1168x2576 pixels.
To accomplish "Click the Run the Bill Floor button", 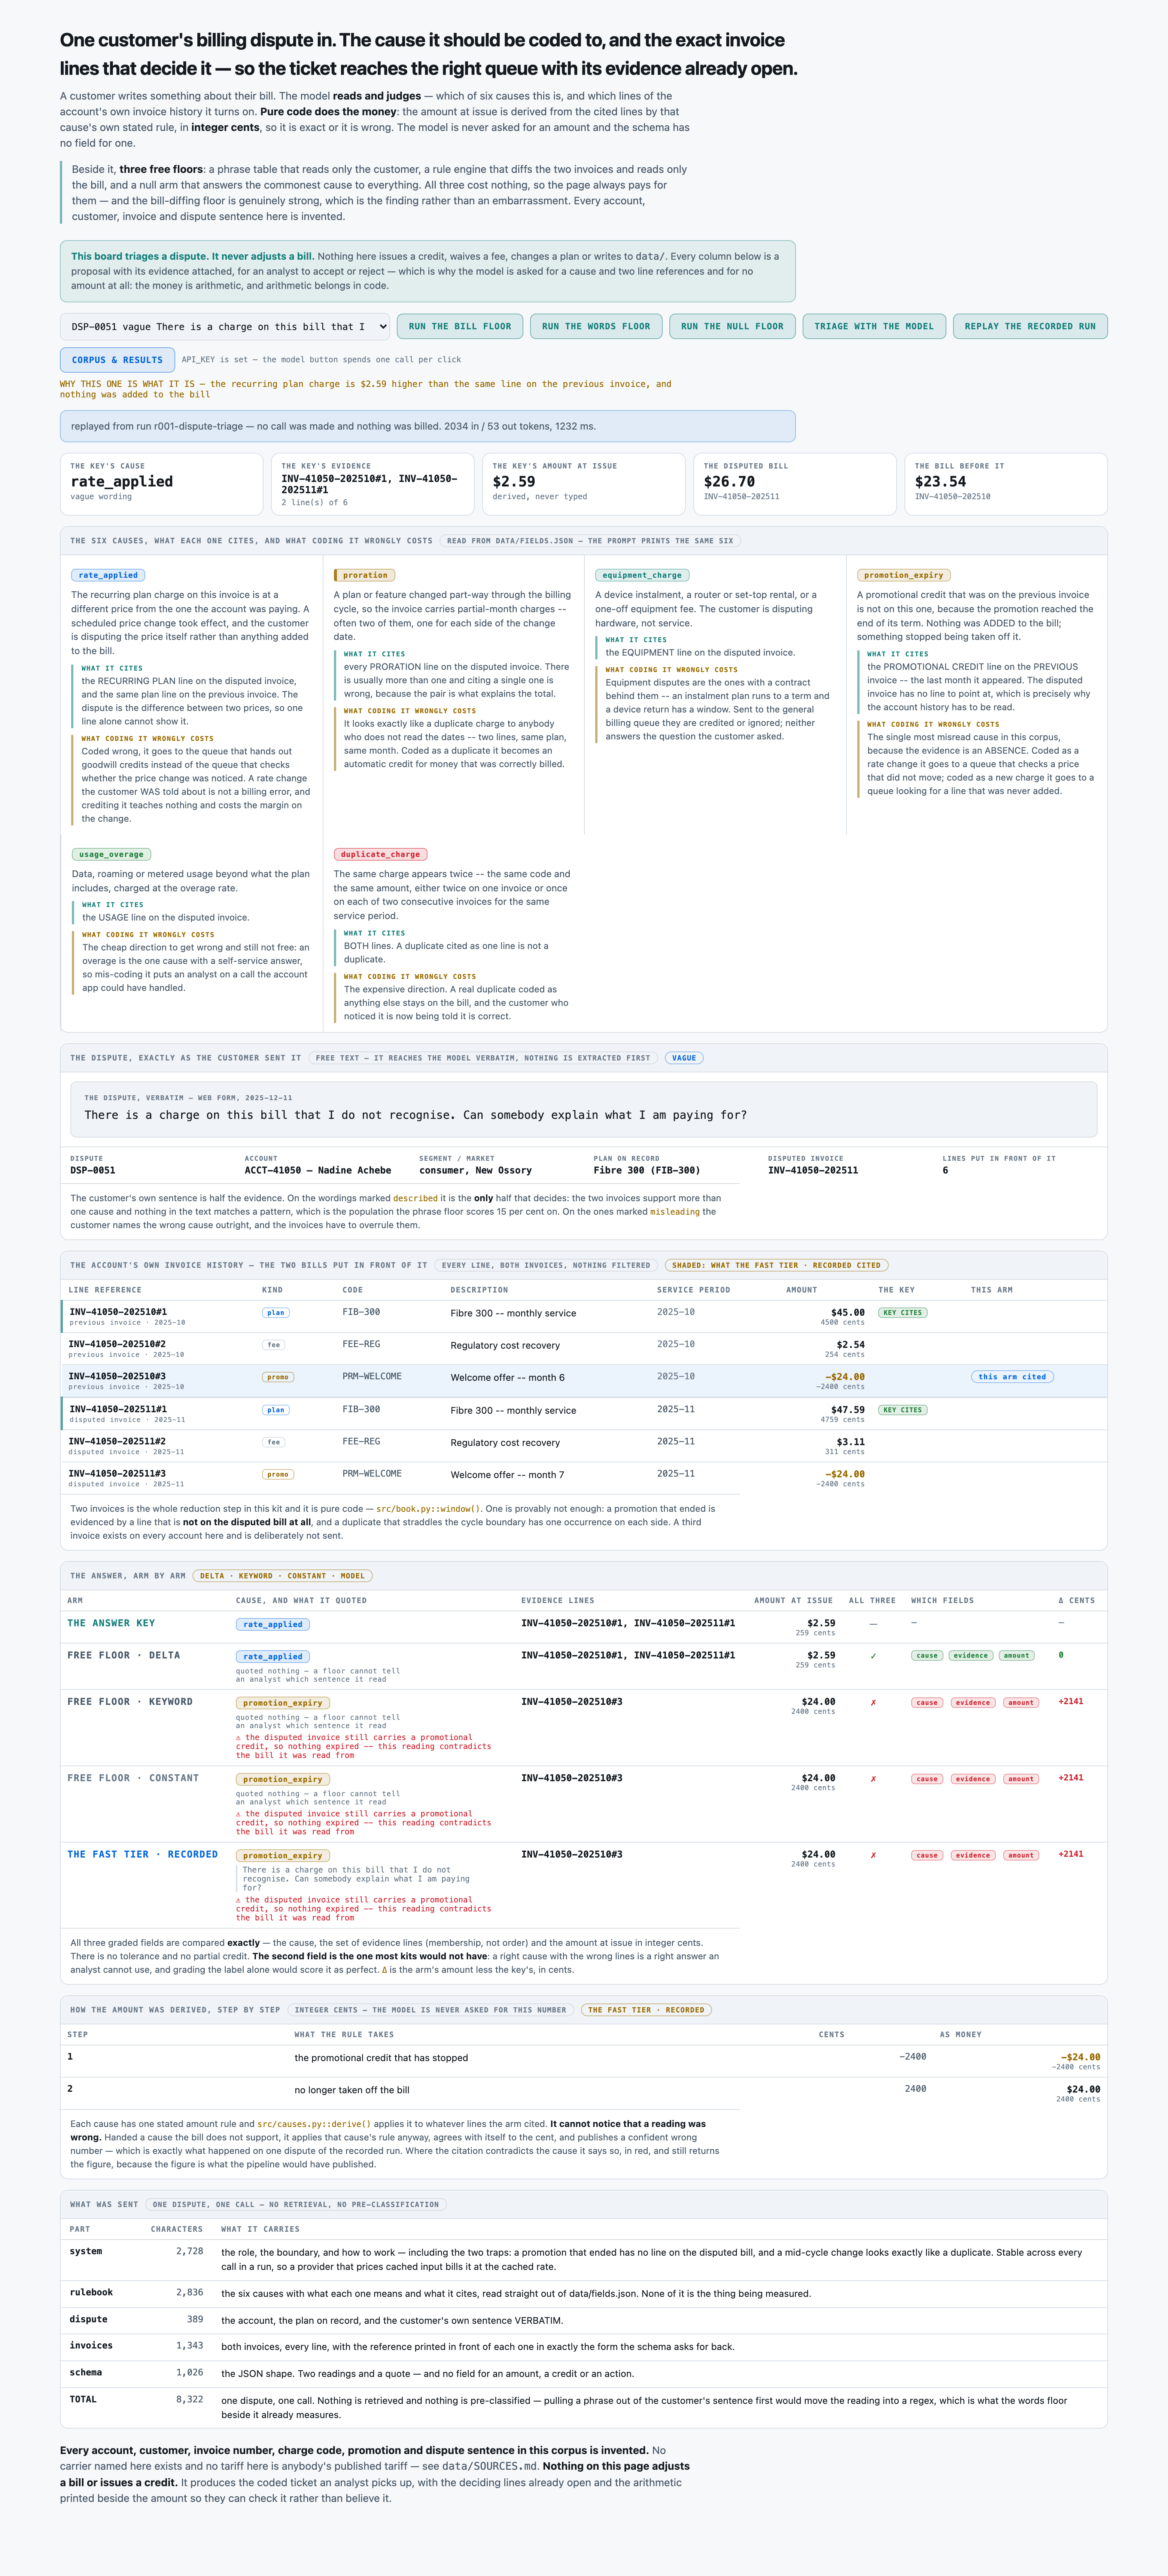I will (x=460, y=326).
